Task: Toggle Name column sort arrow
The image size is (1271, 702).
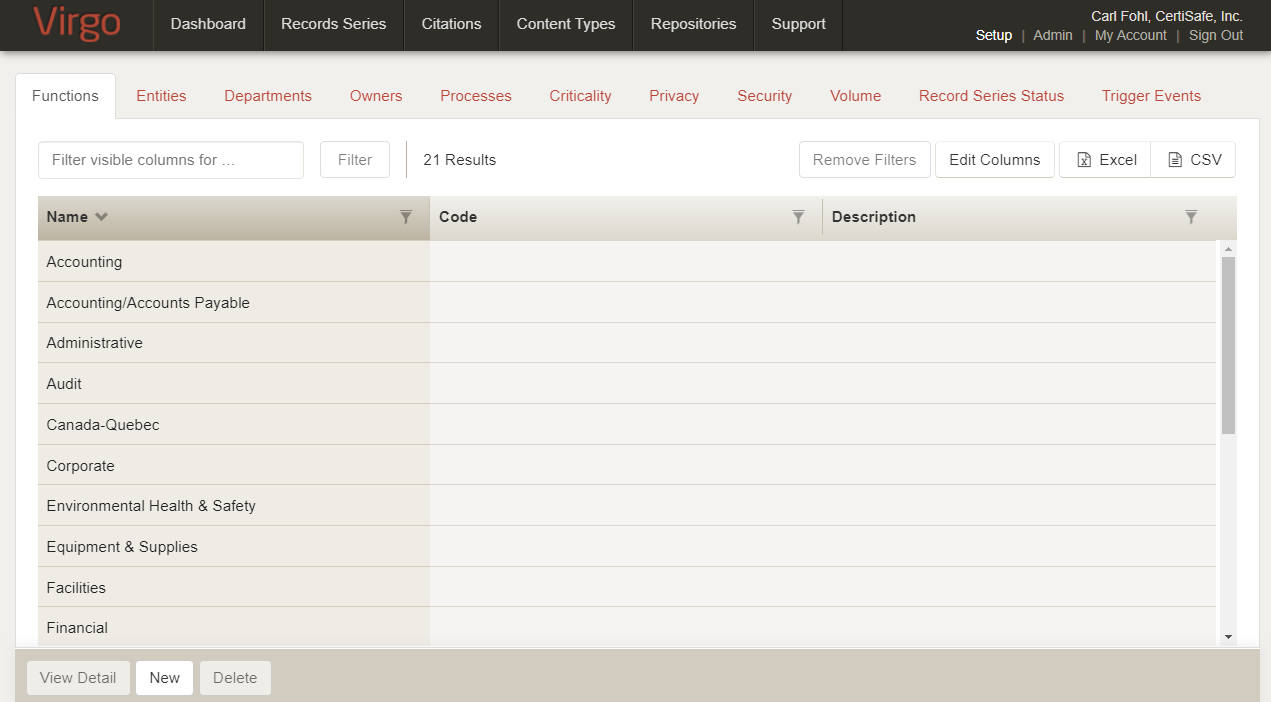Action: (101, 217)
